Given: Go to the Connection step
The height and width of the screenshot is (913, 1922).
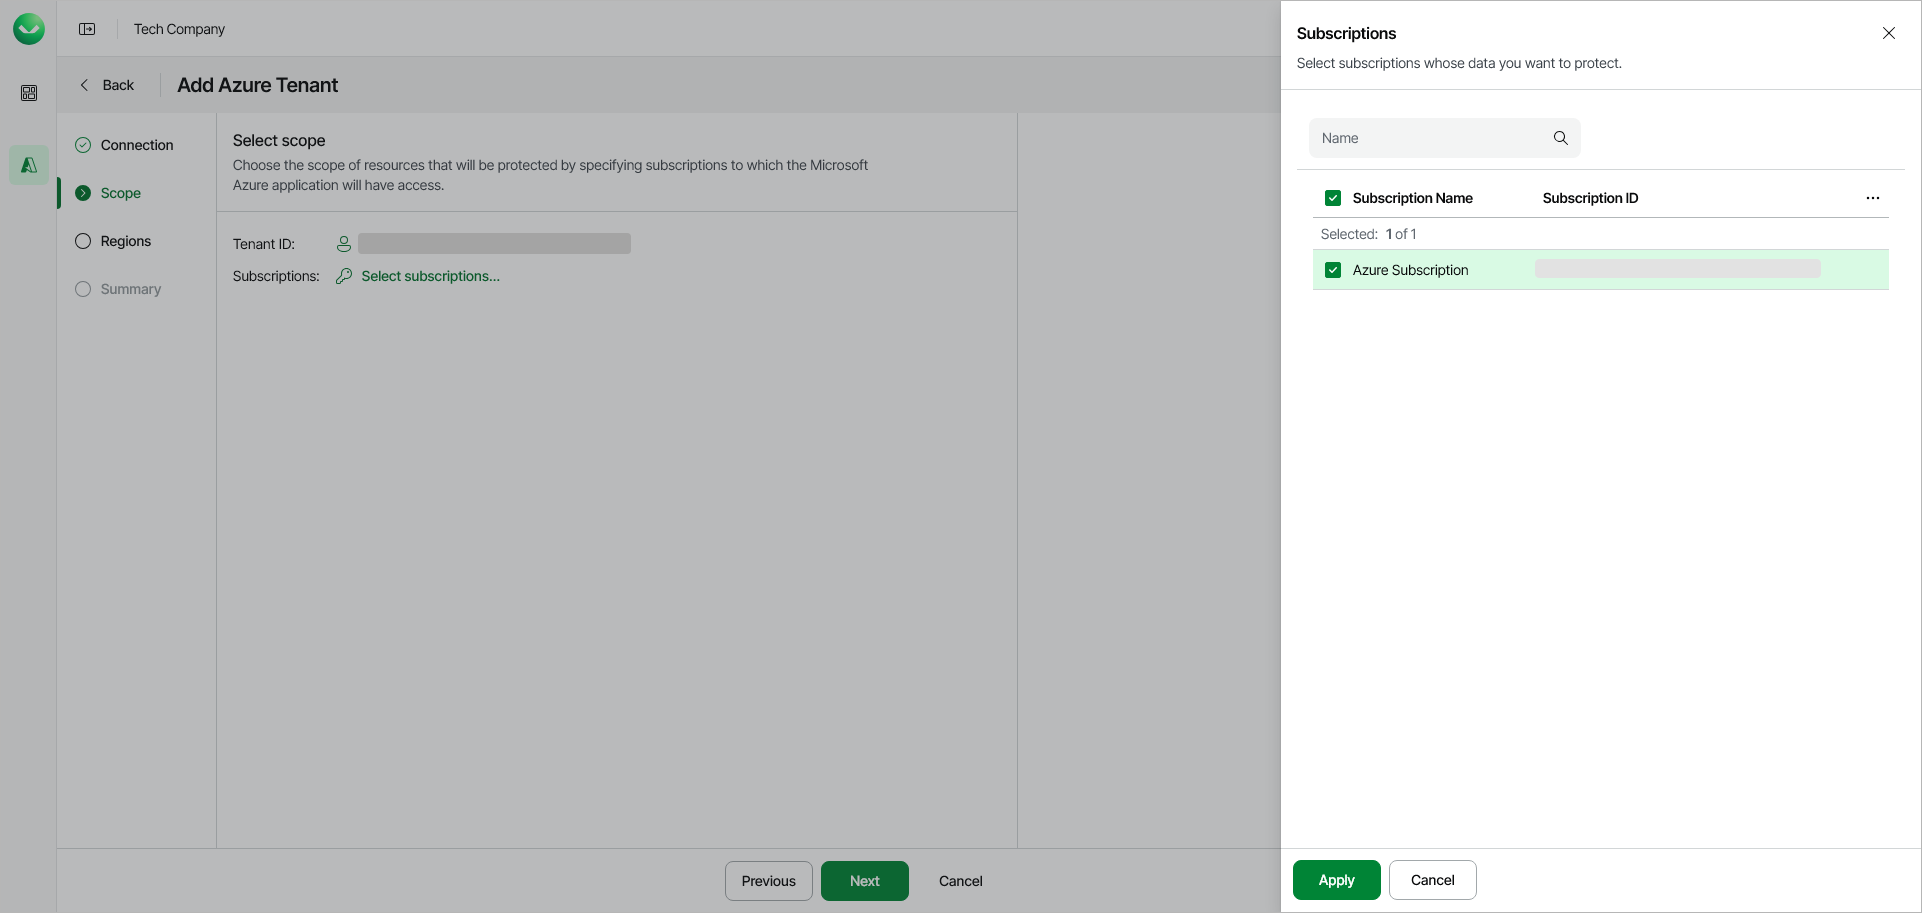Looking at the screenshot, I should pyautogui.click(x=135, y=144).
